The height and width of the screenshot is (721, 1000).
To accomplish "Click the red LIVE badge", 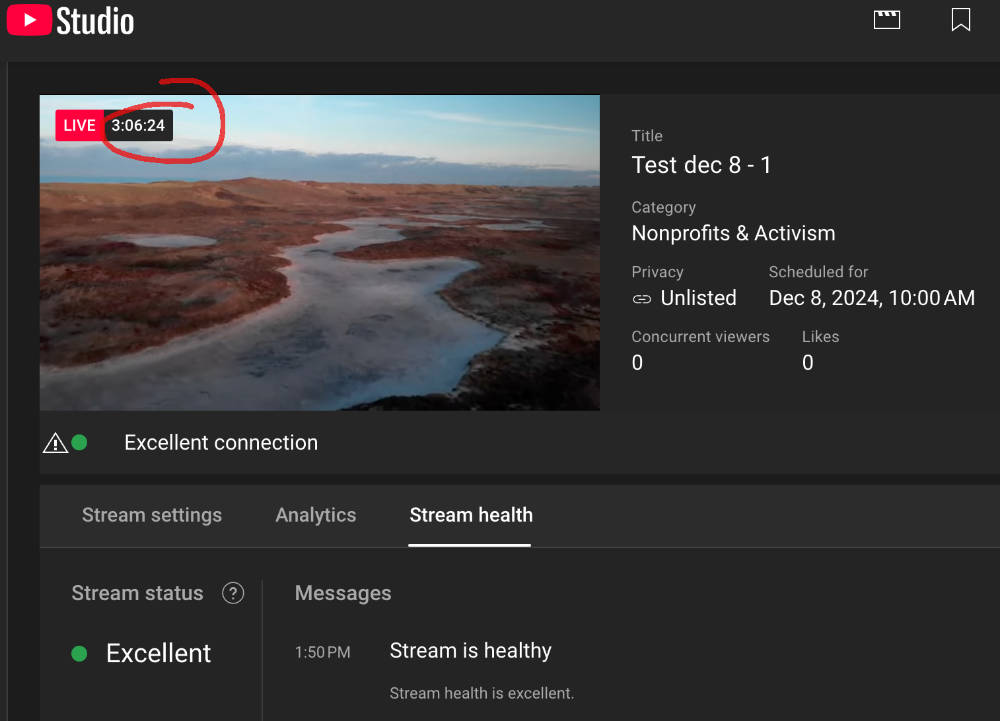I will point(79,126).
